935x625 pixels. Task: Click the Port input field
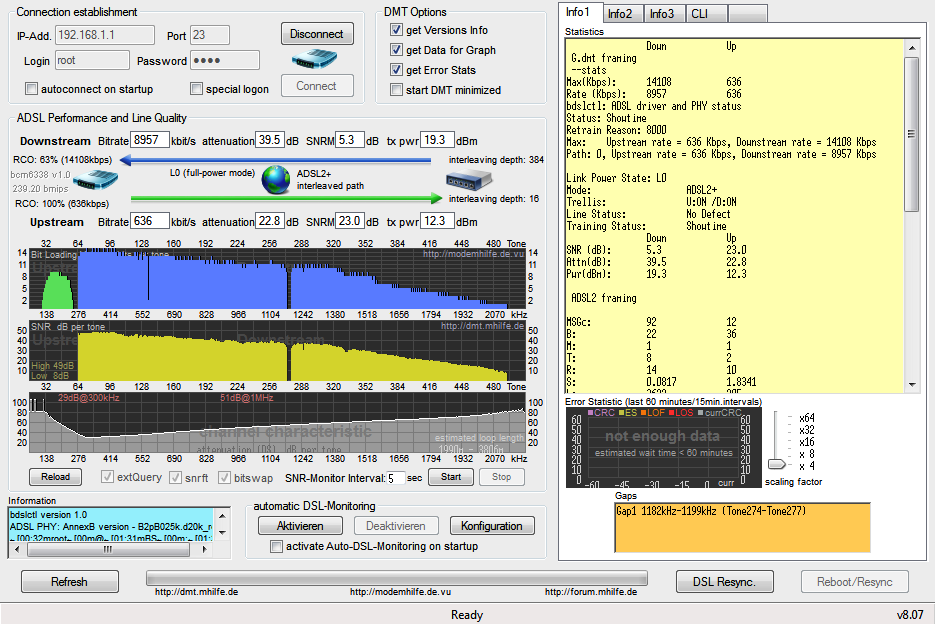[x=210, y=35]
